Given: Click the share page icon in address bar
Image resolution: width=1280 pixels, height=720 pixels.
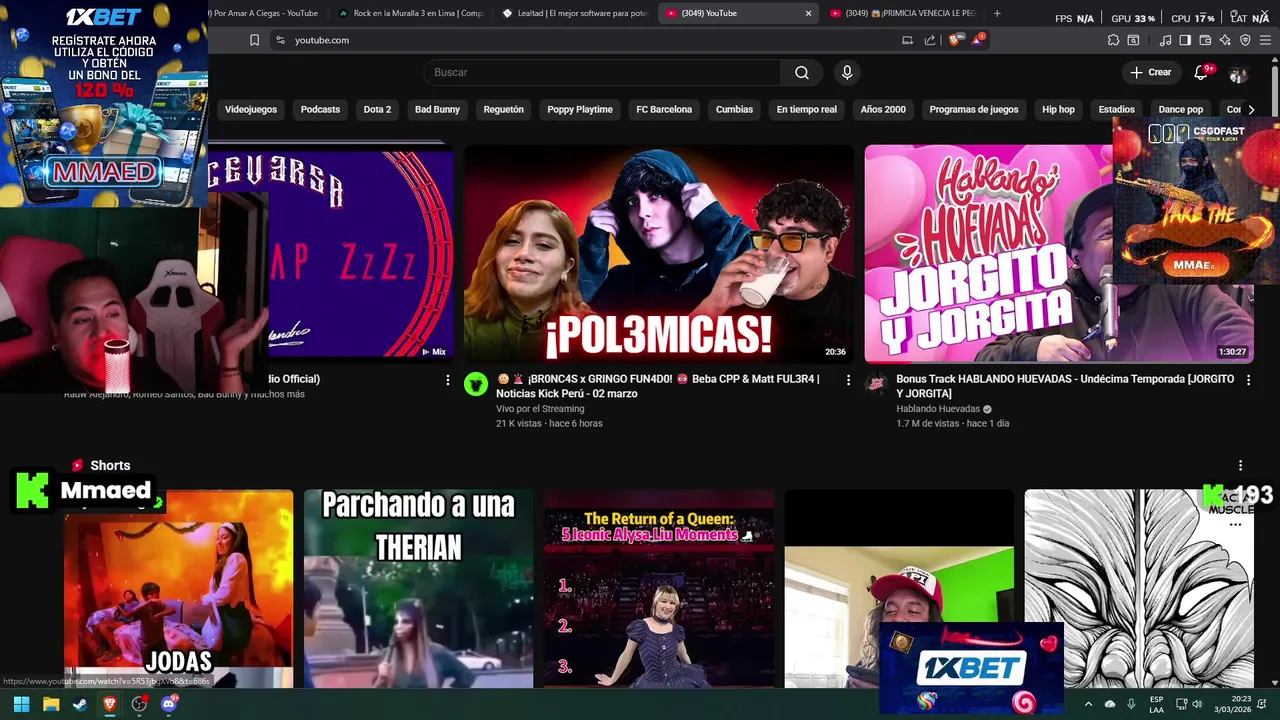Looking at the screenshot, I should click(930, 40).
